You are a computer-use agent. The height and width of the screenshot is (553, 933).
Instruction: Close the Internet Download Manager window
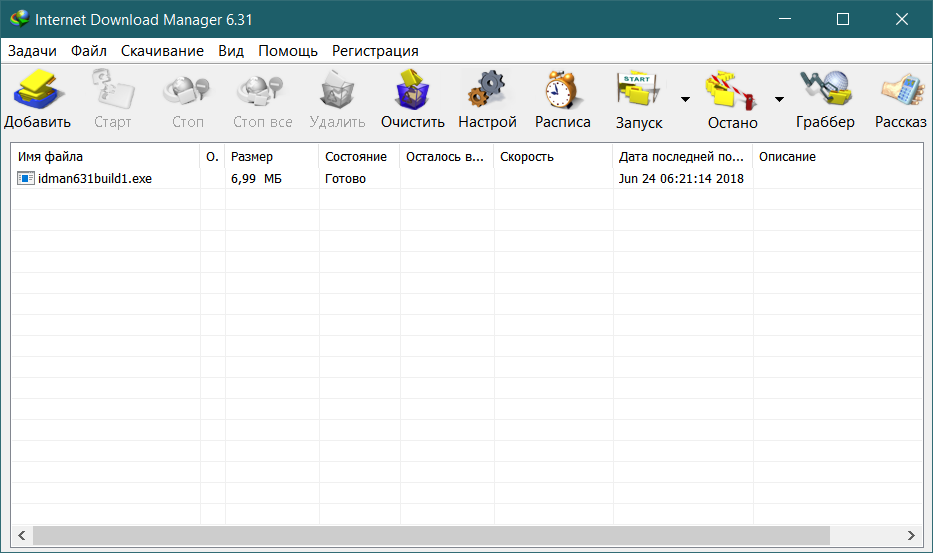(x=901, y=19)
